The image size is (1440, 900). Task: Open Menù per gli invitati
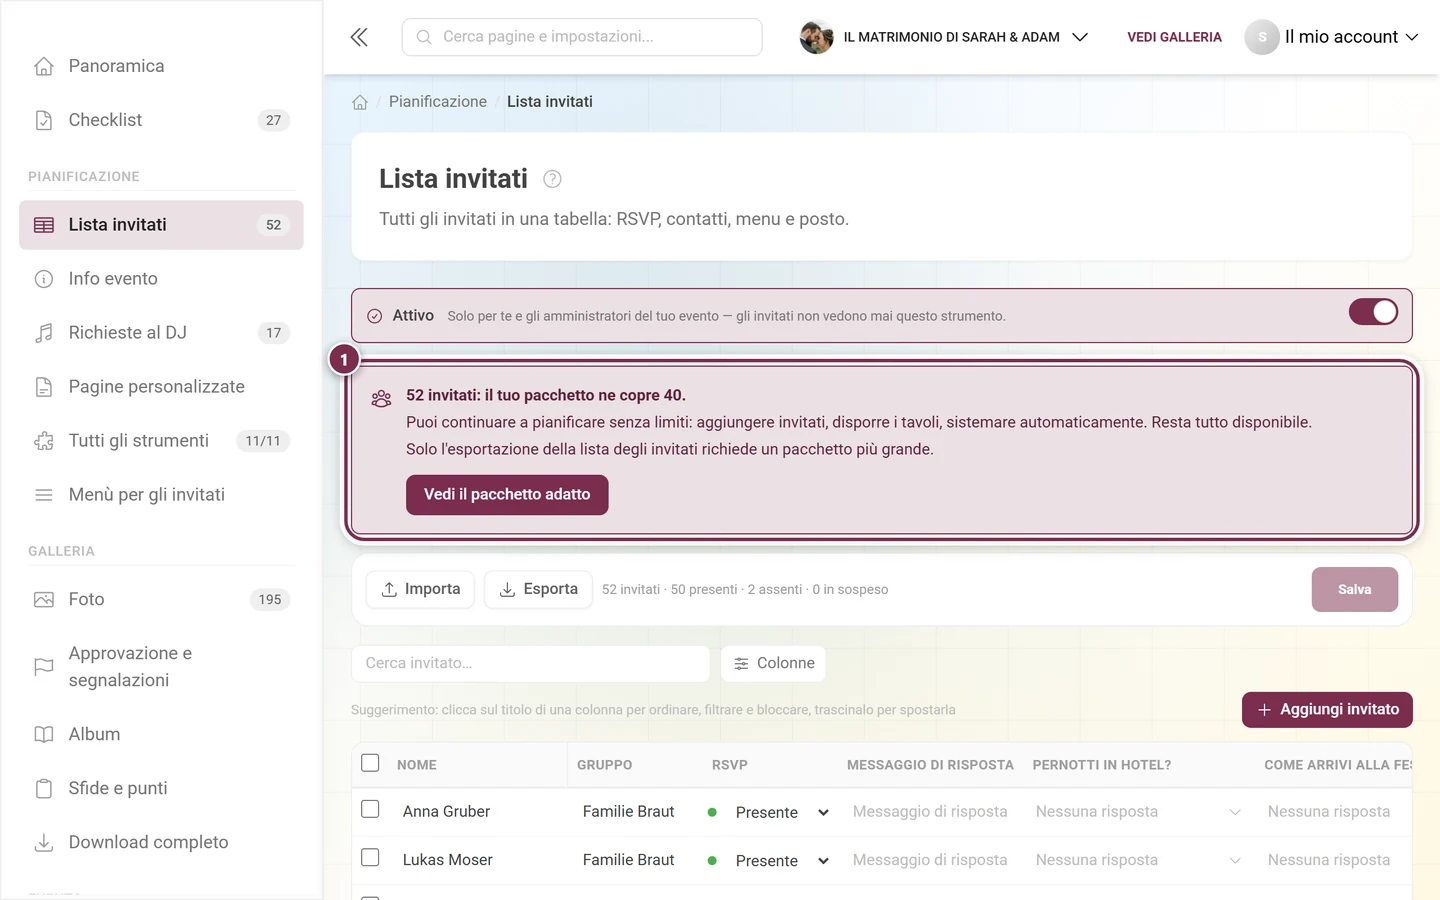coord(161,495)
